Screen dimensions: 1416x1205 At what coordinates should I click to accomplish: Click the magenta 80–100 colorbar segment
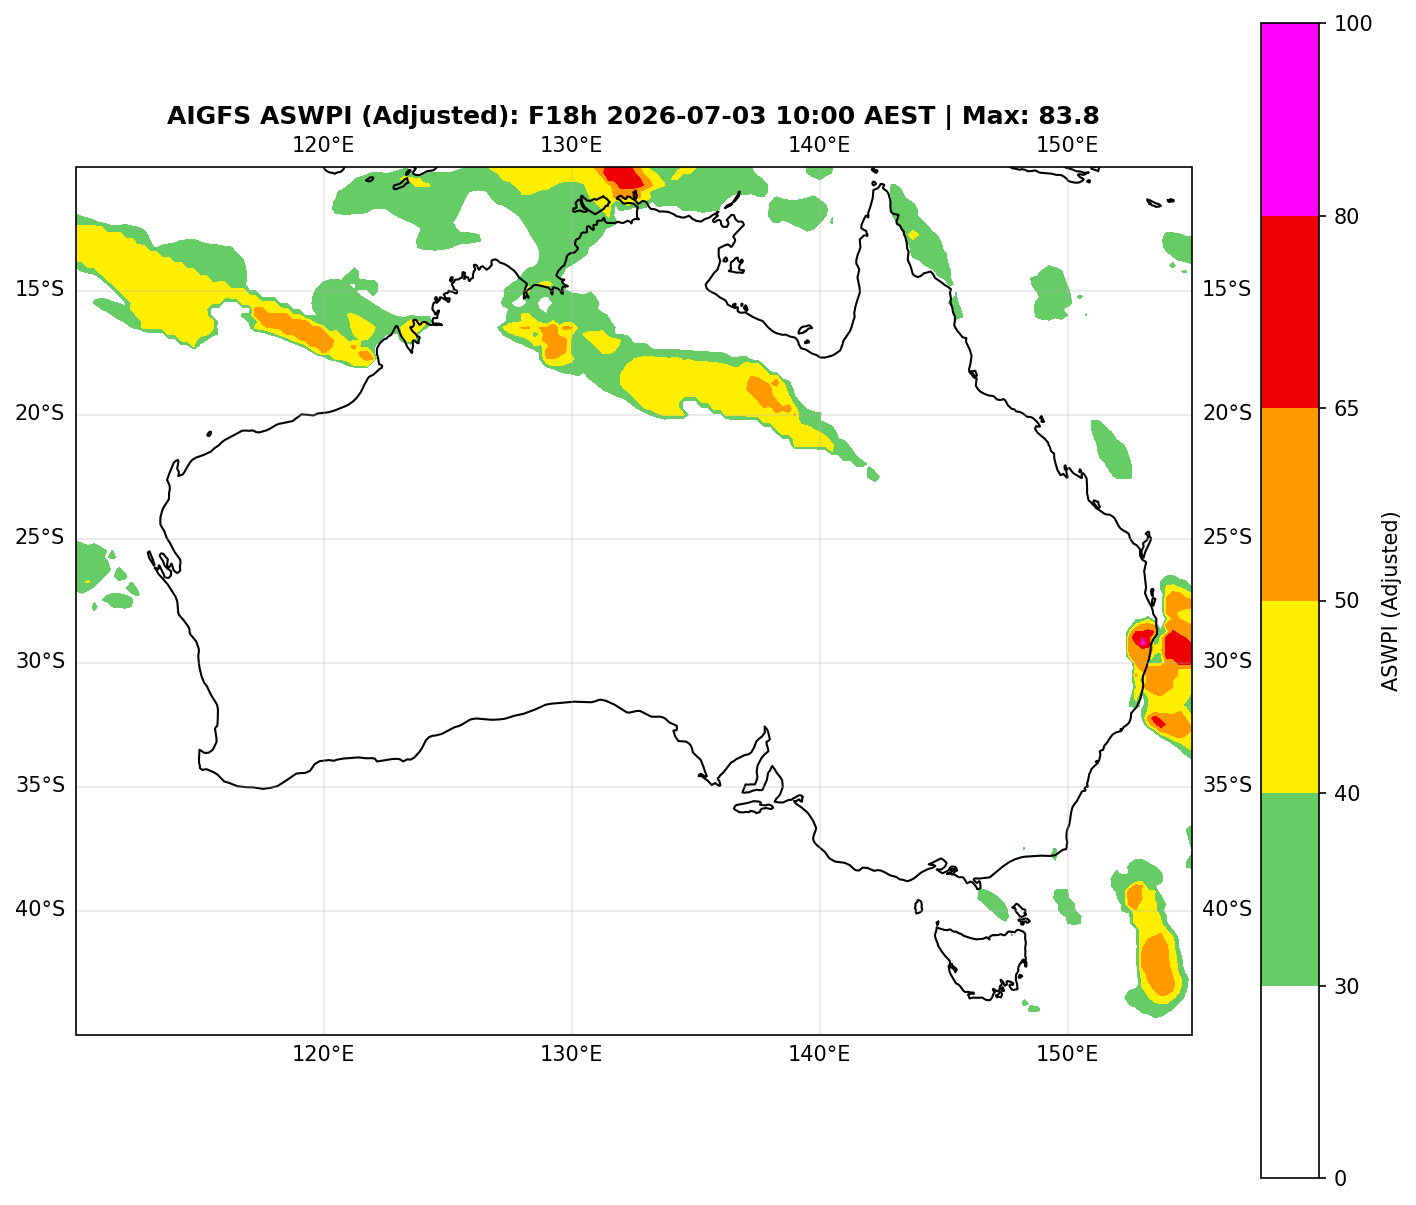click(x=1291, y=119)
